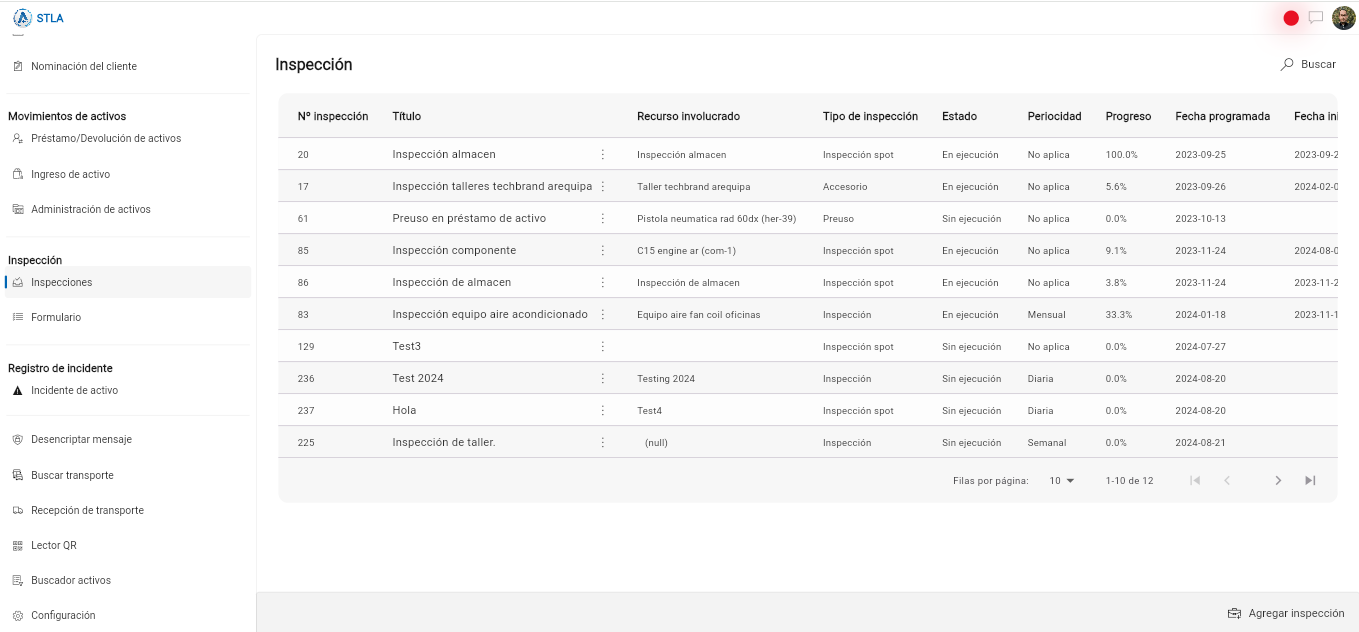The image size is (1359, 632).
Task: Click the 1-10 de 12 pagination text
Action: coord(1129,481)
